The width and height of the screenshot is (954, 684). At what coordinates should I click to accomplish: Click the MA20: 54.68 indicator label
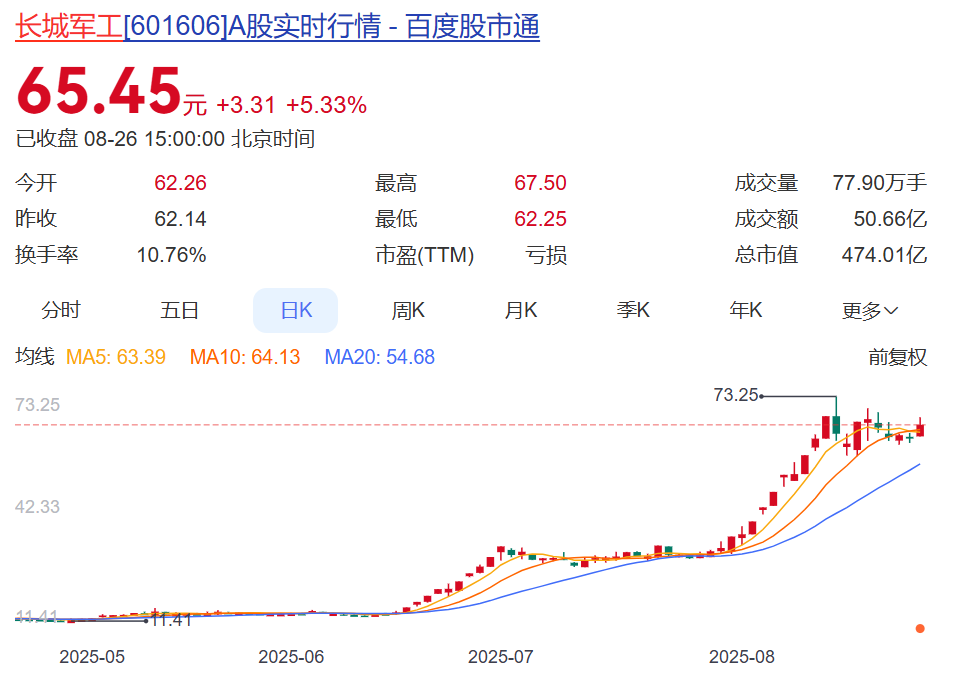[380, 357]
